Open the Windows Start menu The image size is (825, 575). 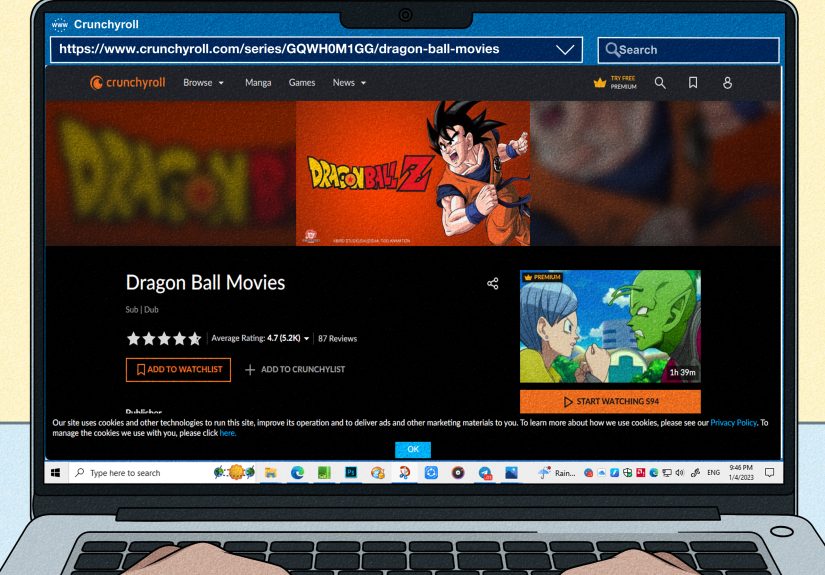(x=55, y=472)
